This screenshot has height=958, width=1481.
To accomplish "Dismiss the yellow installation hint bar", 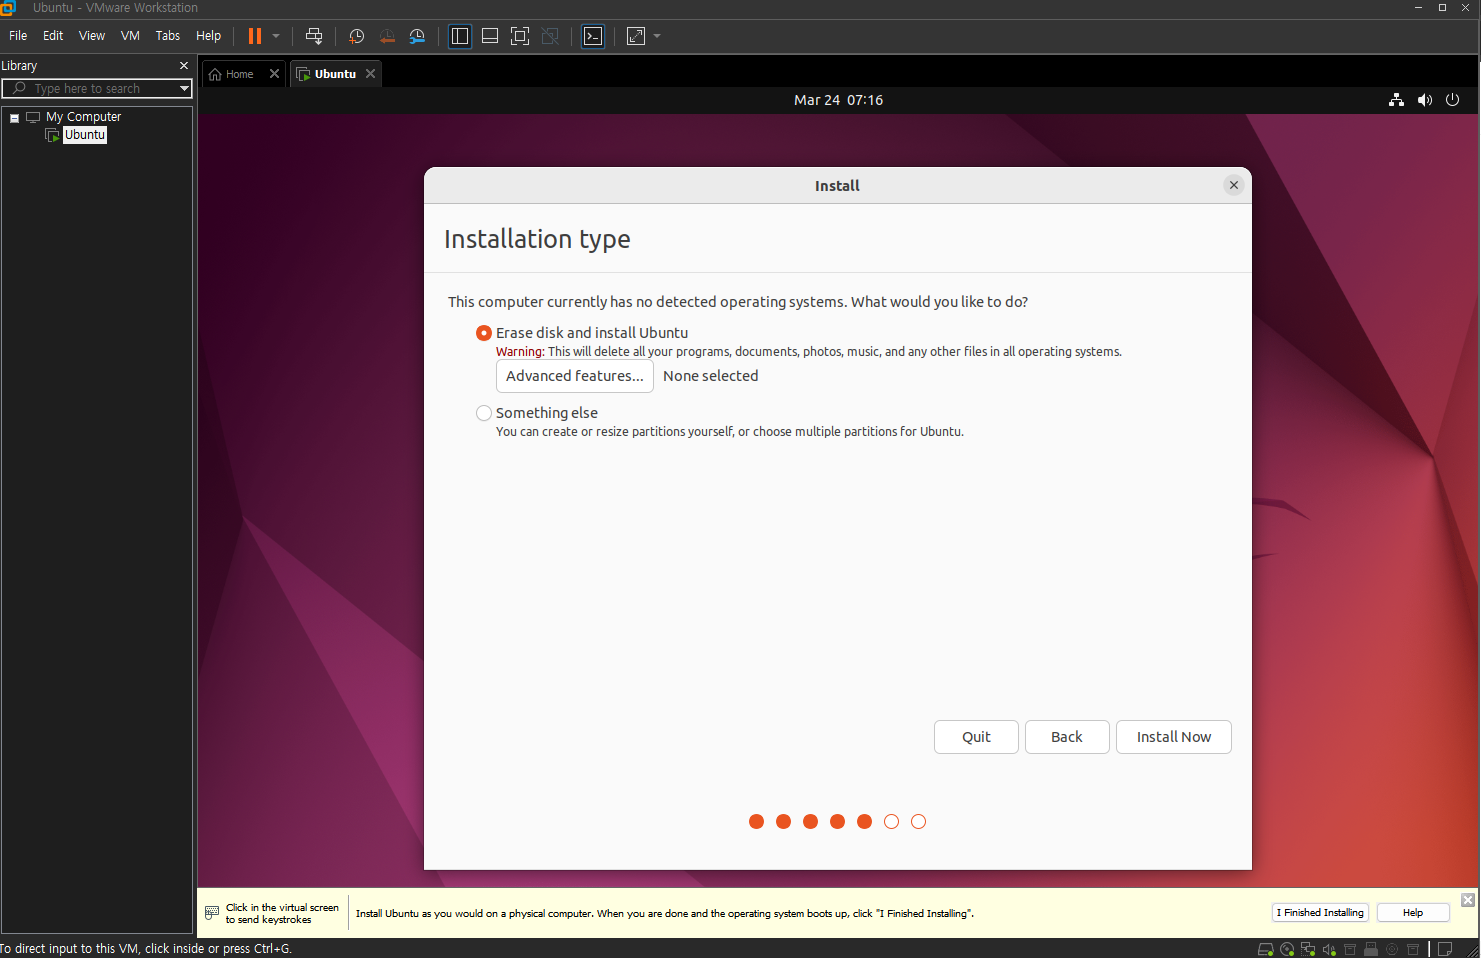I will tap(1468, 900).
